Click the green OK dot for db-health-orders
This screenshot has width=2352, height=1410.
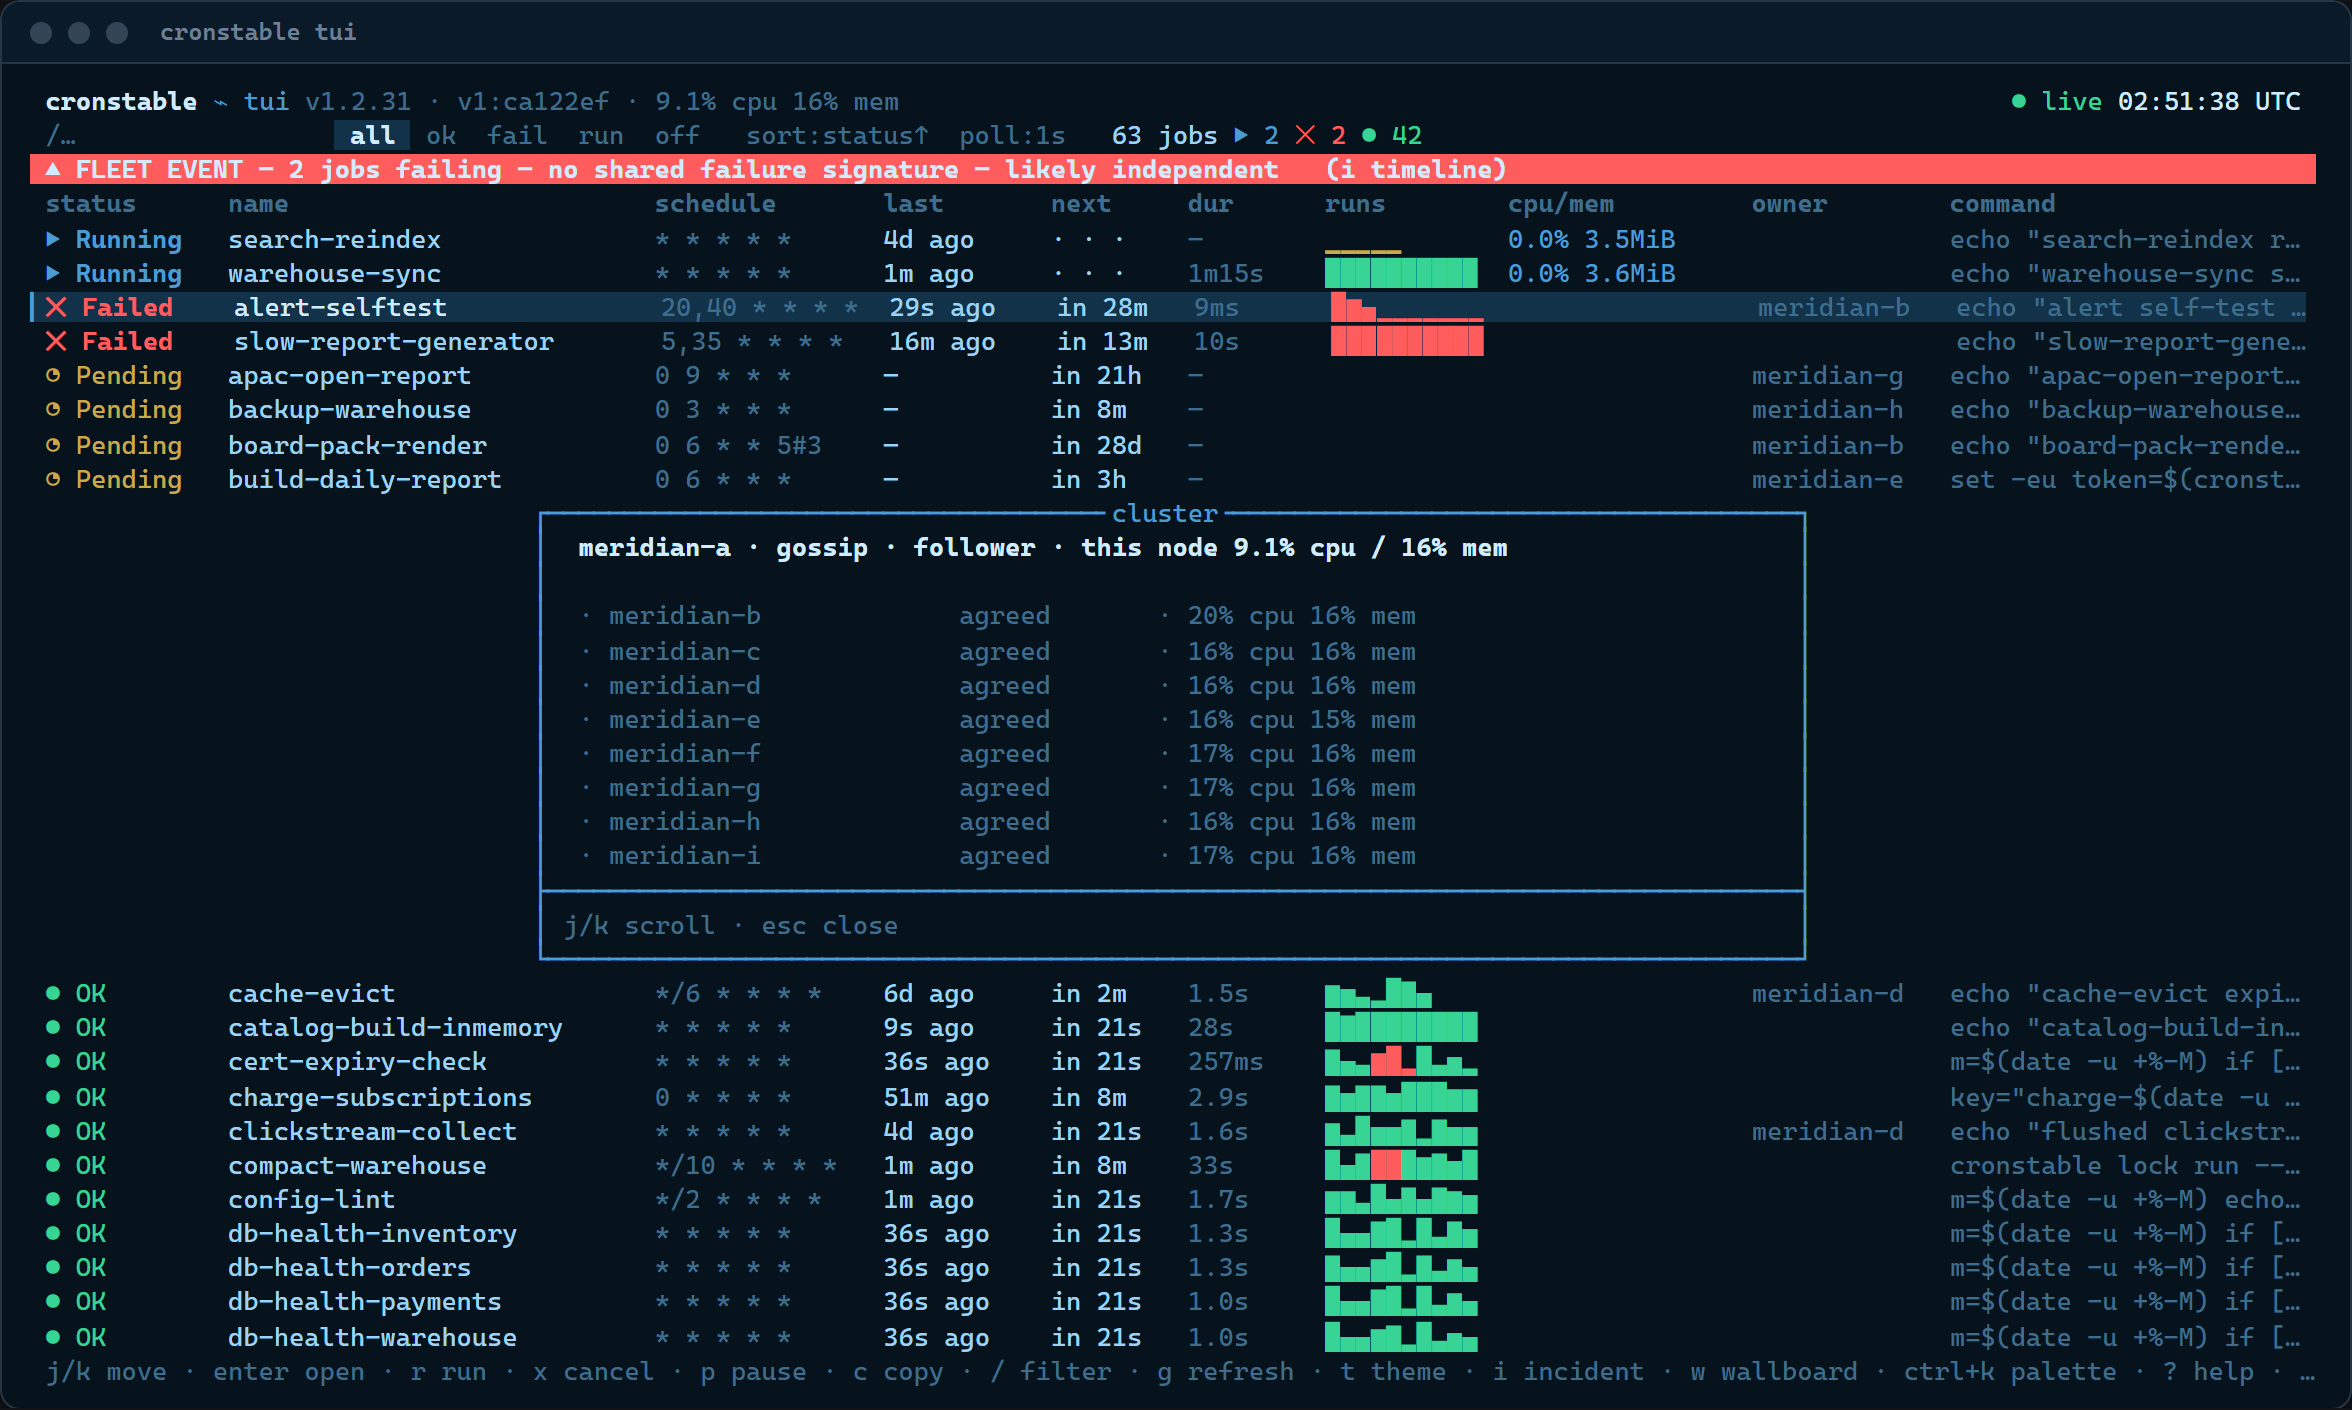tap(53, 1267)
